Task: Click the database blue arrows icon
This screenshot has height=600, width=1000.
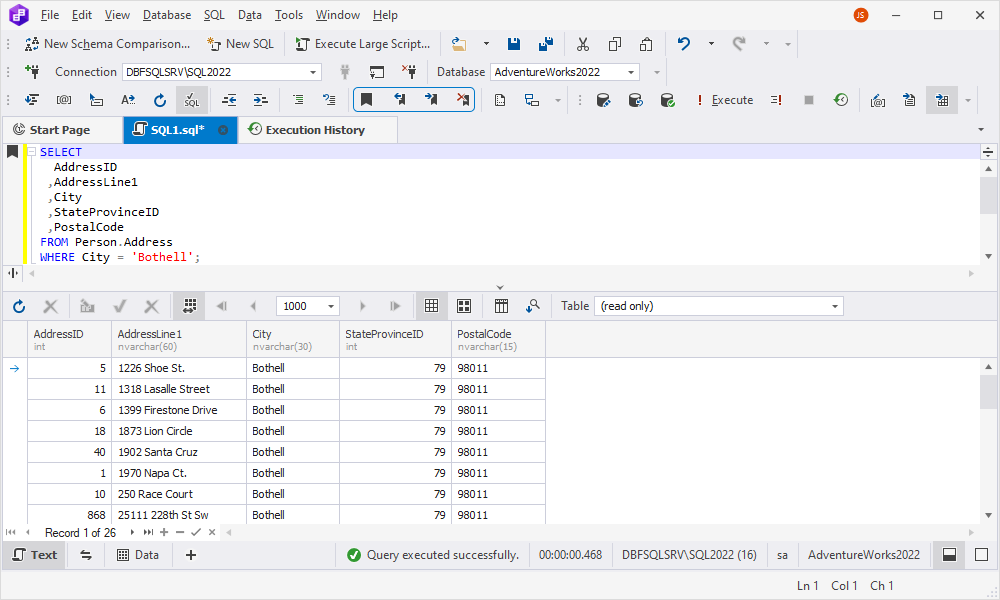Action: click(x=635, y=100)
